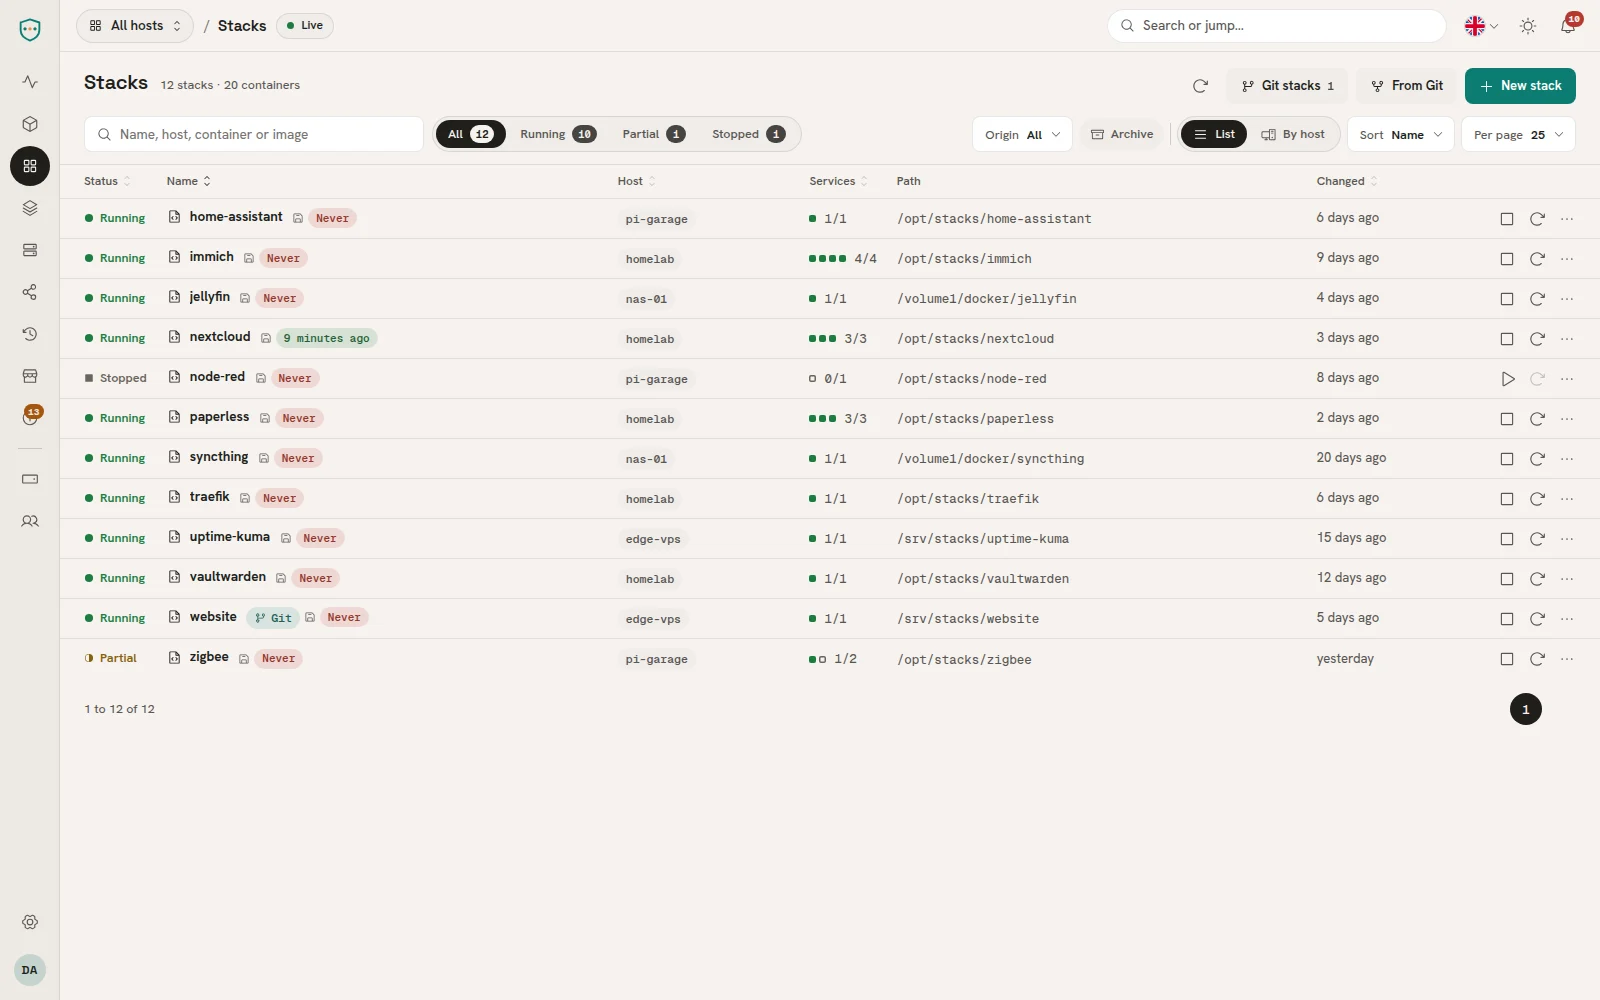
Task: Stop the immich stack
Action: (1507, 259)
